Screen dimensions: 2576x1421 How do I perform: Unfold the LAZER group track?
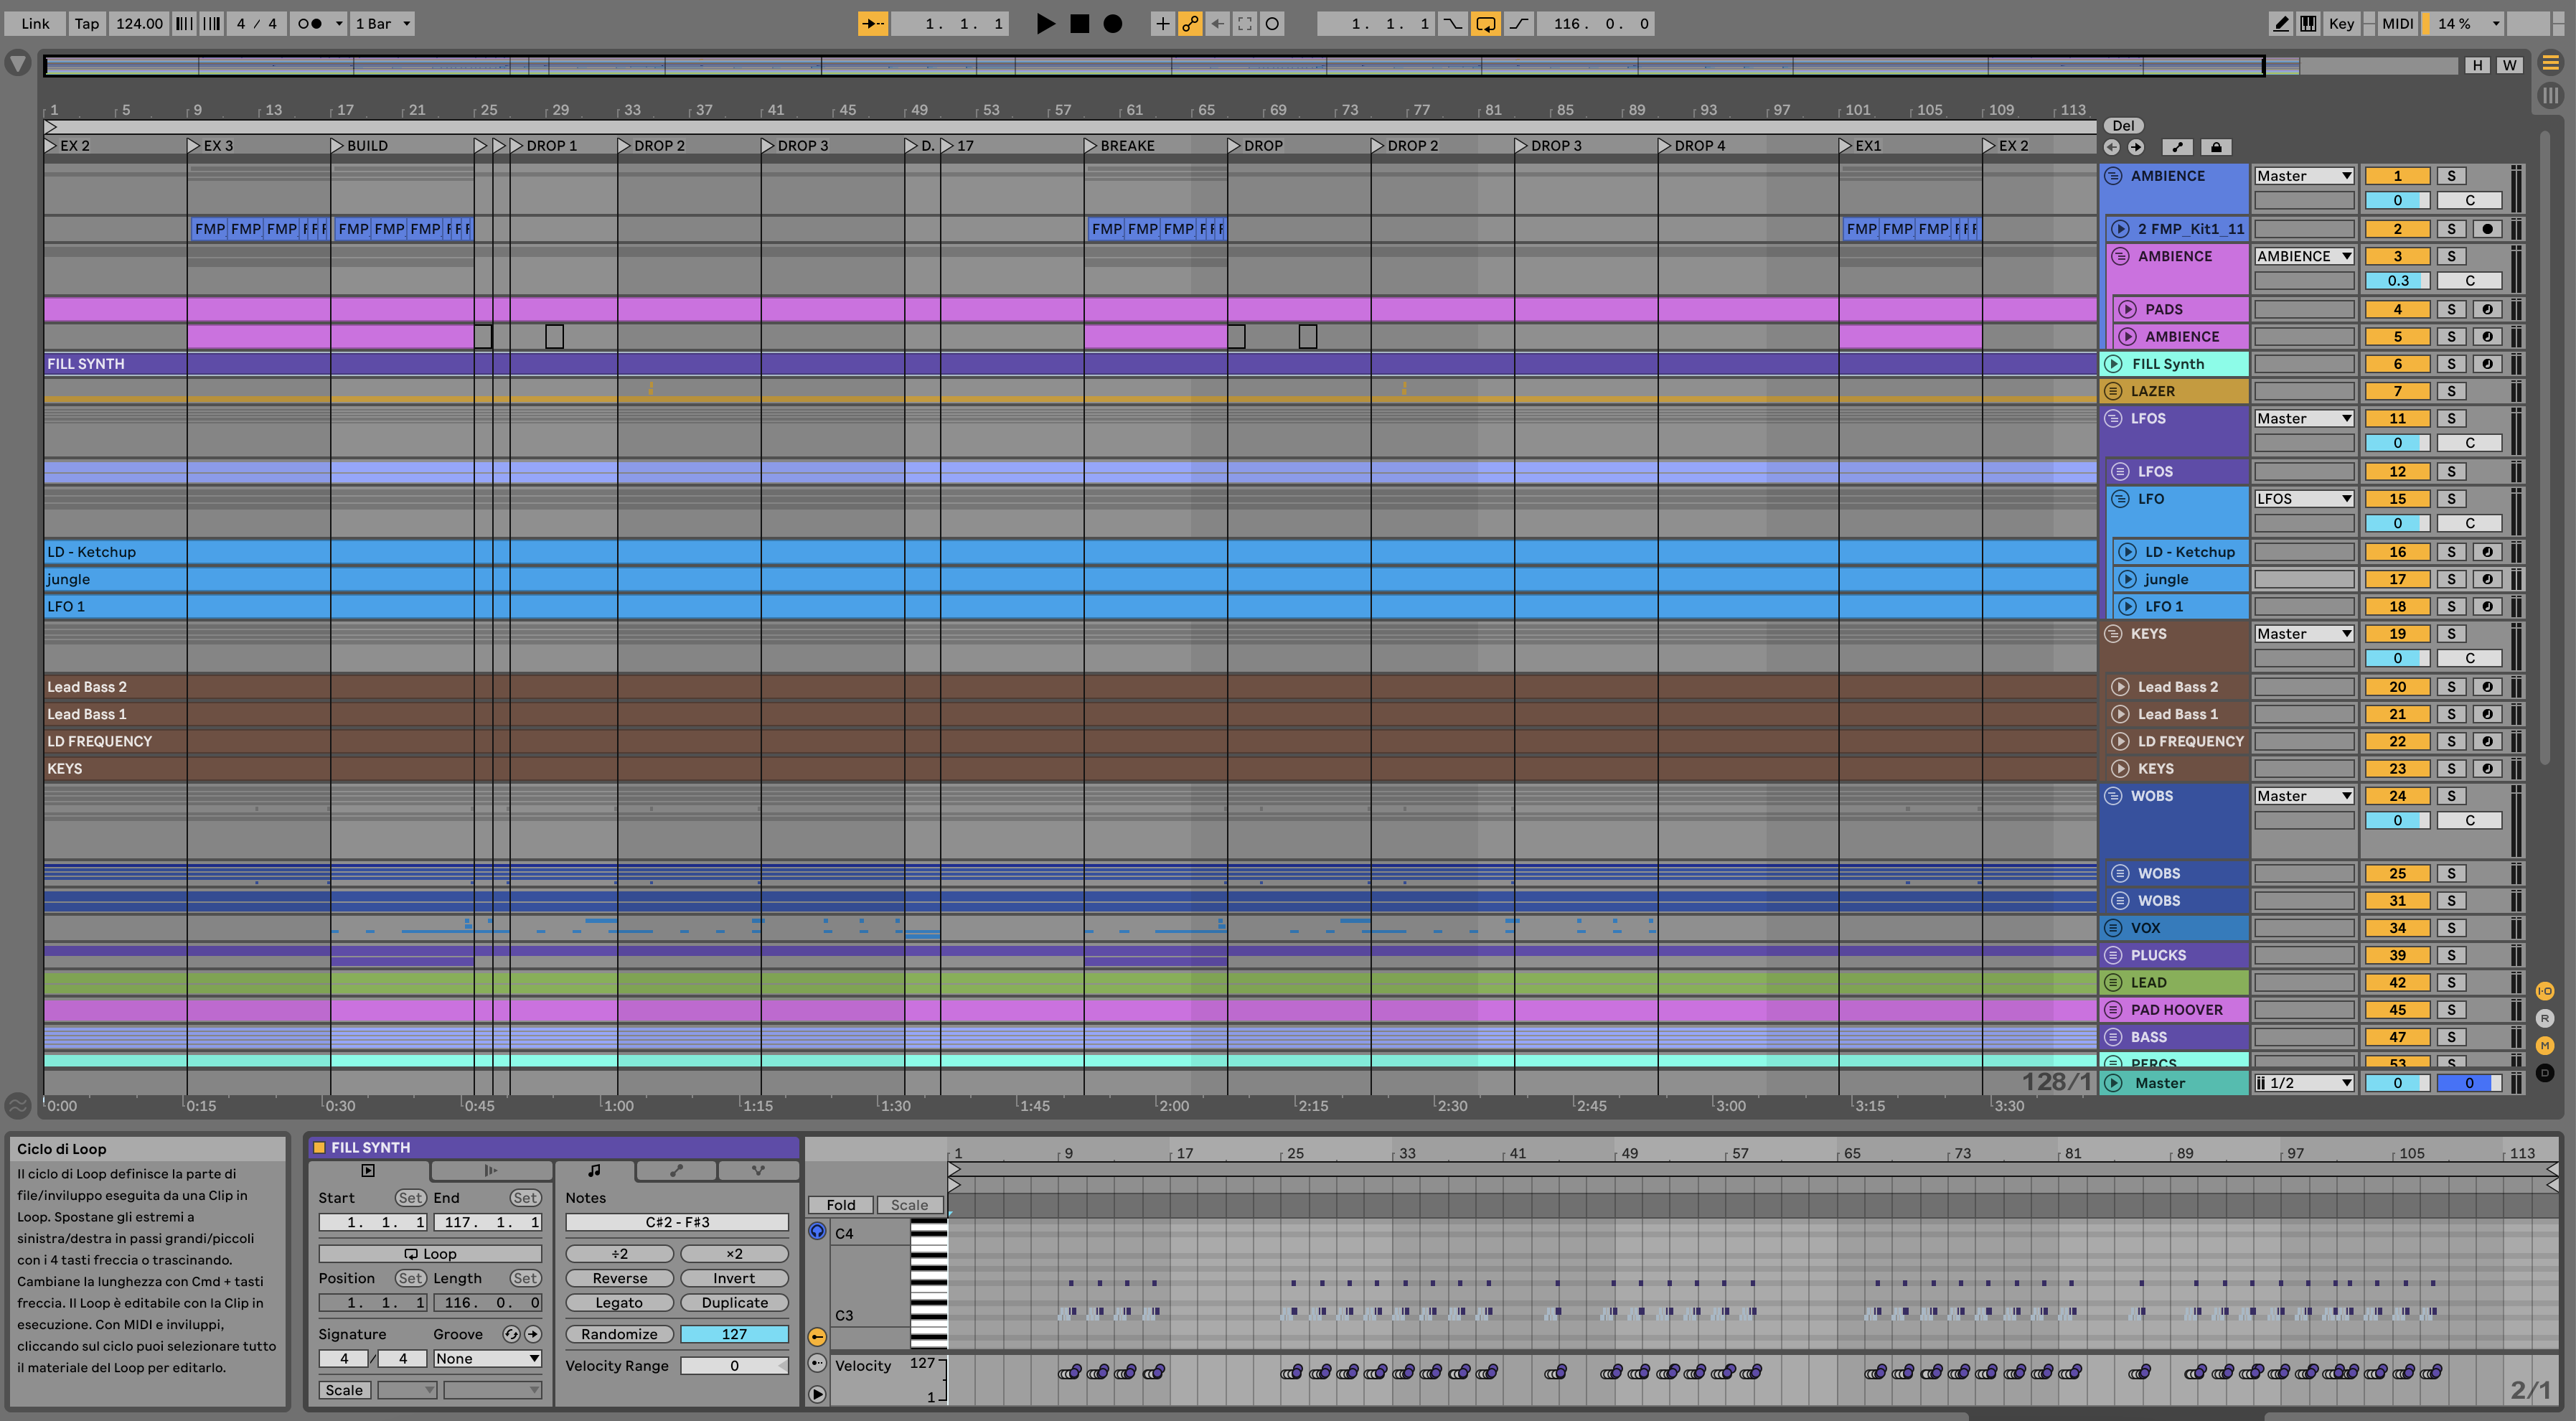click(2113, 391)
